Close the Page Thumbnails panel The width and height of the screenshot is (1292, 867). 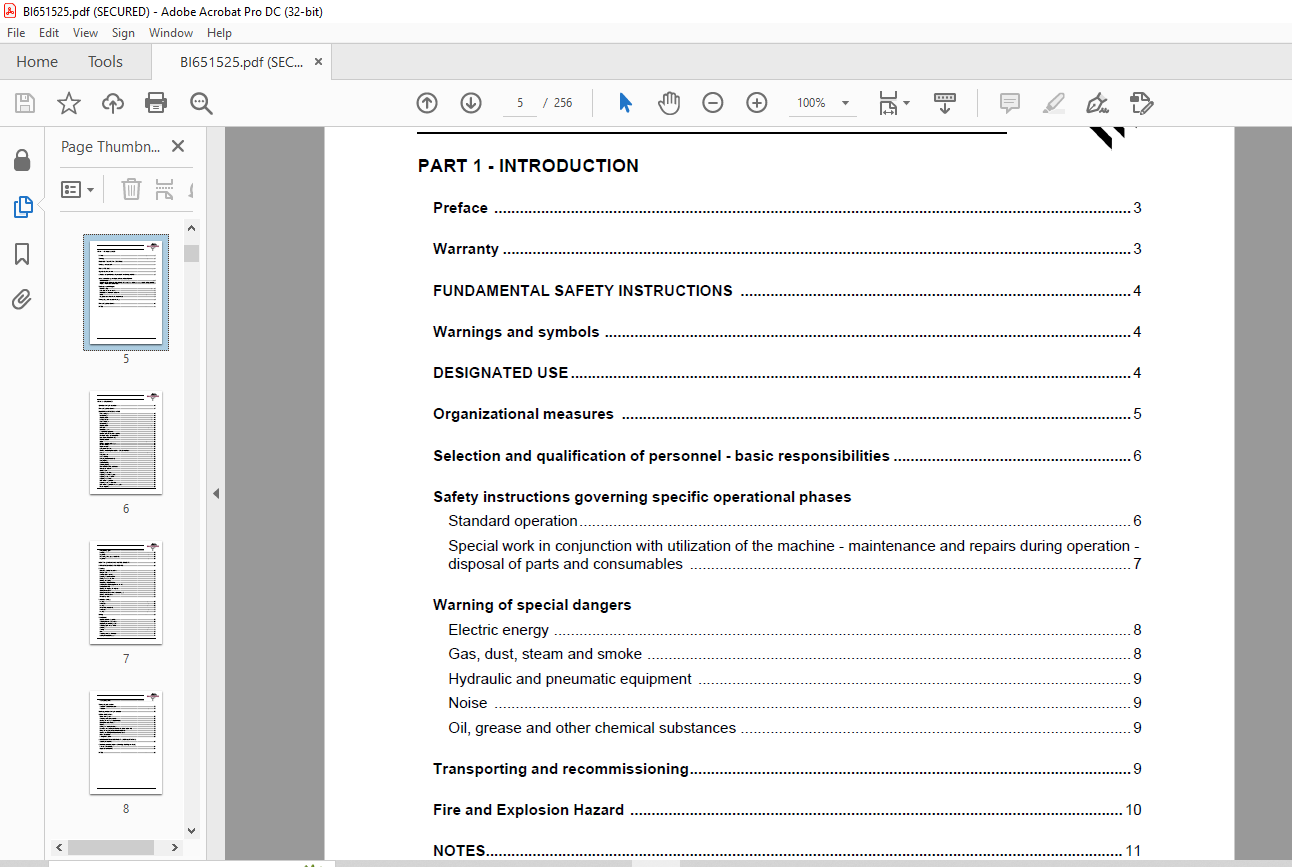pos(178,146)
